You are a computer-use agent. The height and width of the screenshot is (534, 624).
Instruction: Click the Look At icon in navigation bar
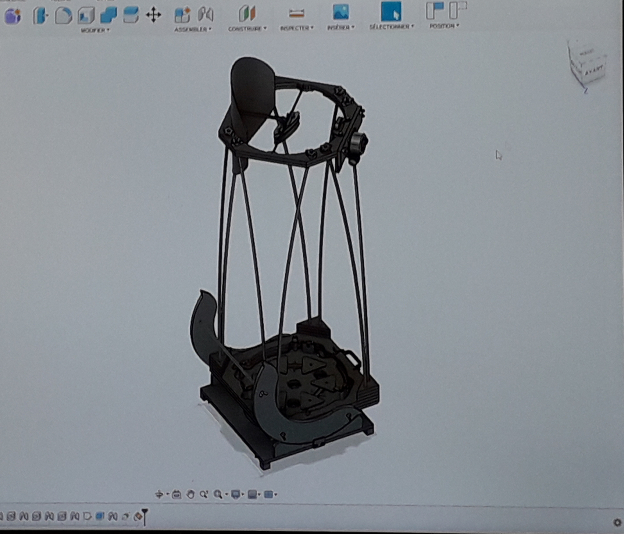coord(176,494)
